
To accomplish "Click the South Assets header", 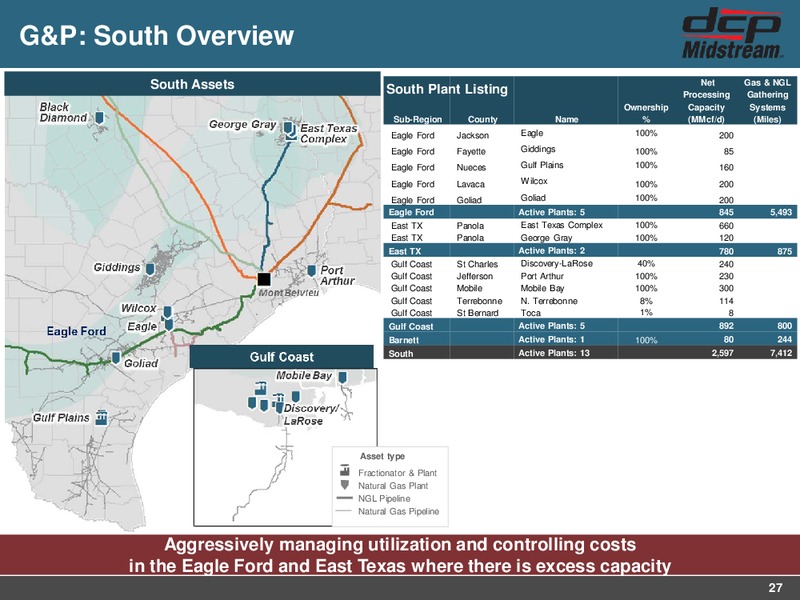I will click(192, 84).
